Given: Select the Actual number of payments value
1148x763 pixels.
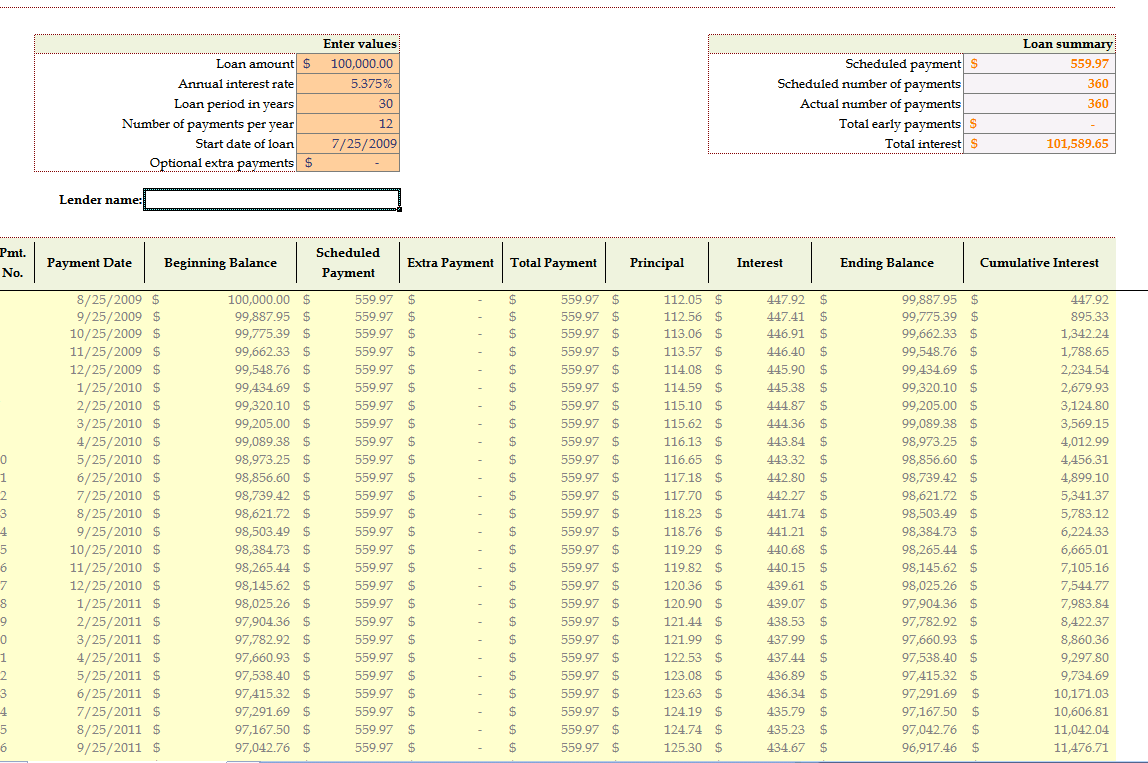Looking at the screenshot, I should (x=1040, y=103).
